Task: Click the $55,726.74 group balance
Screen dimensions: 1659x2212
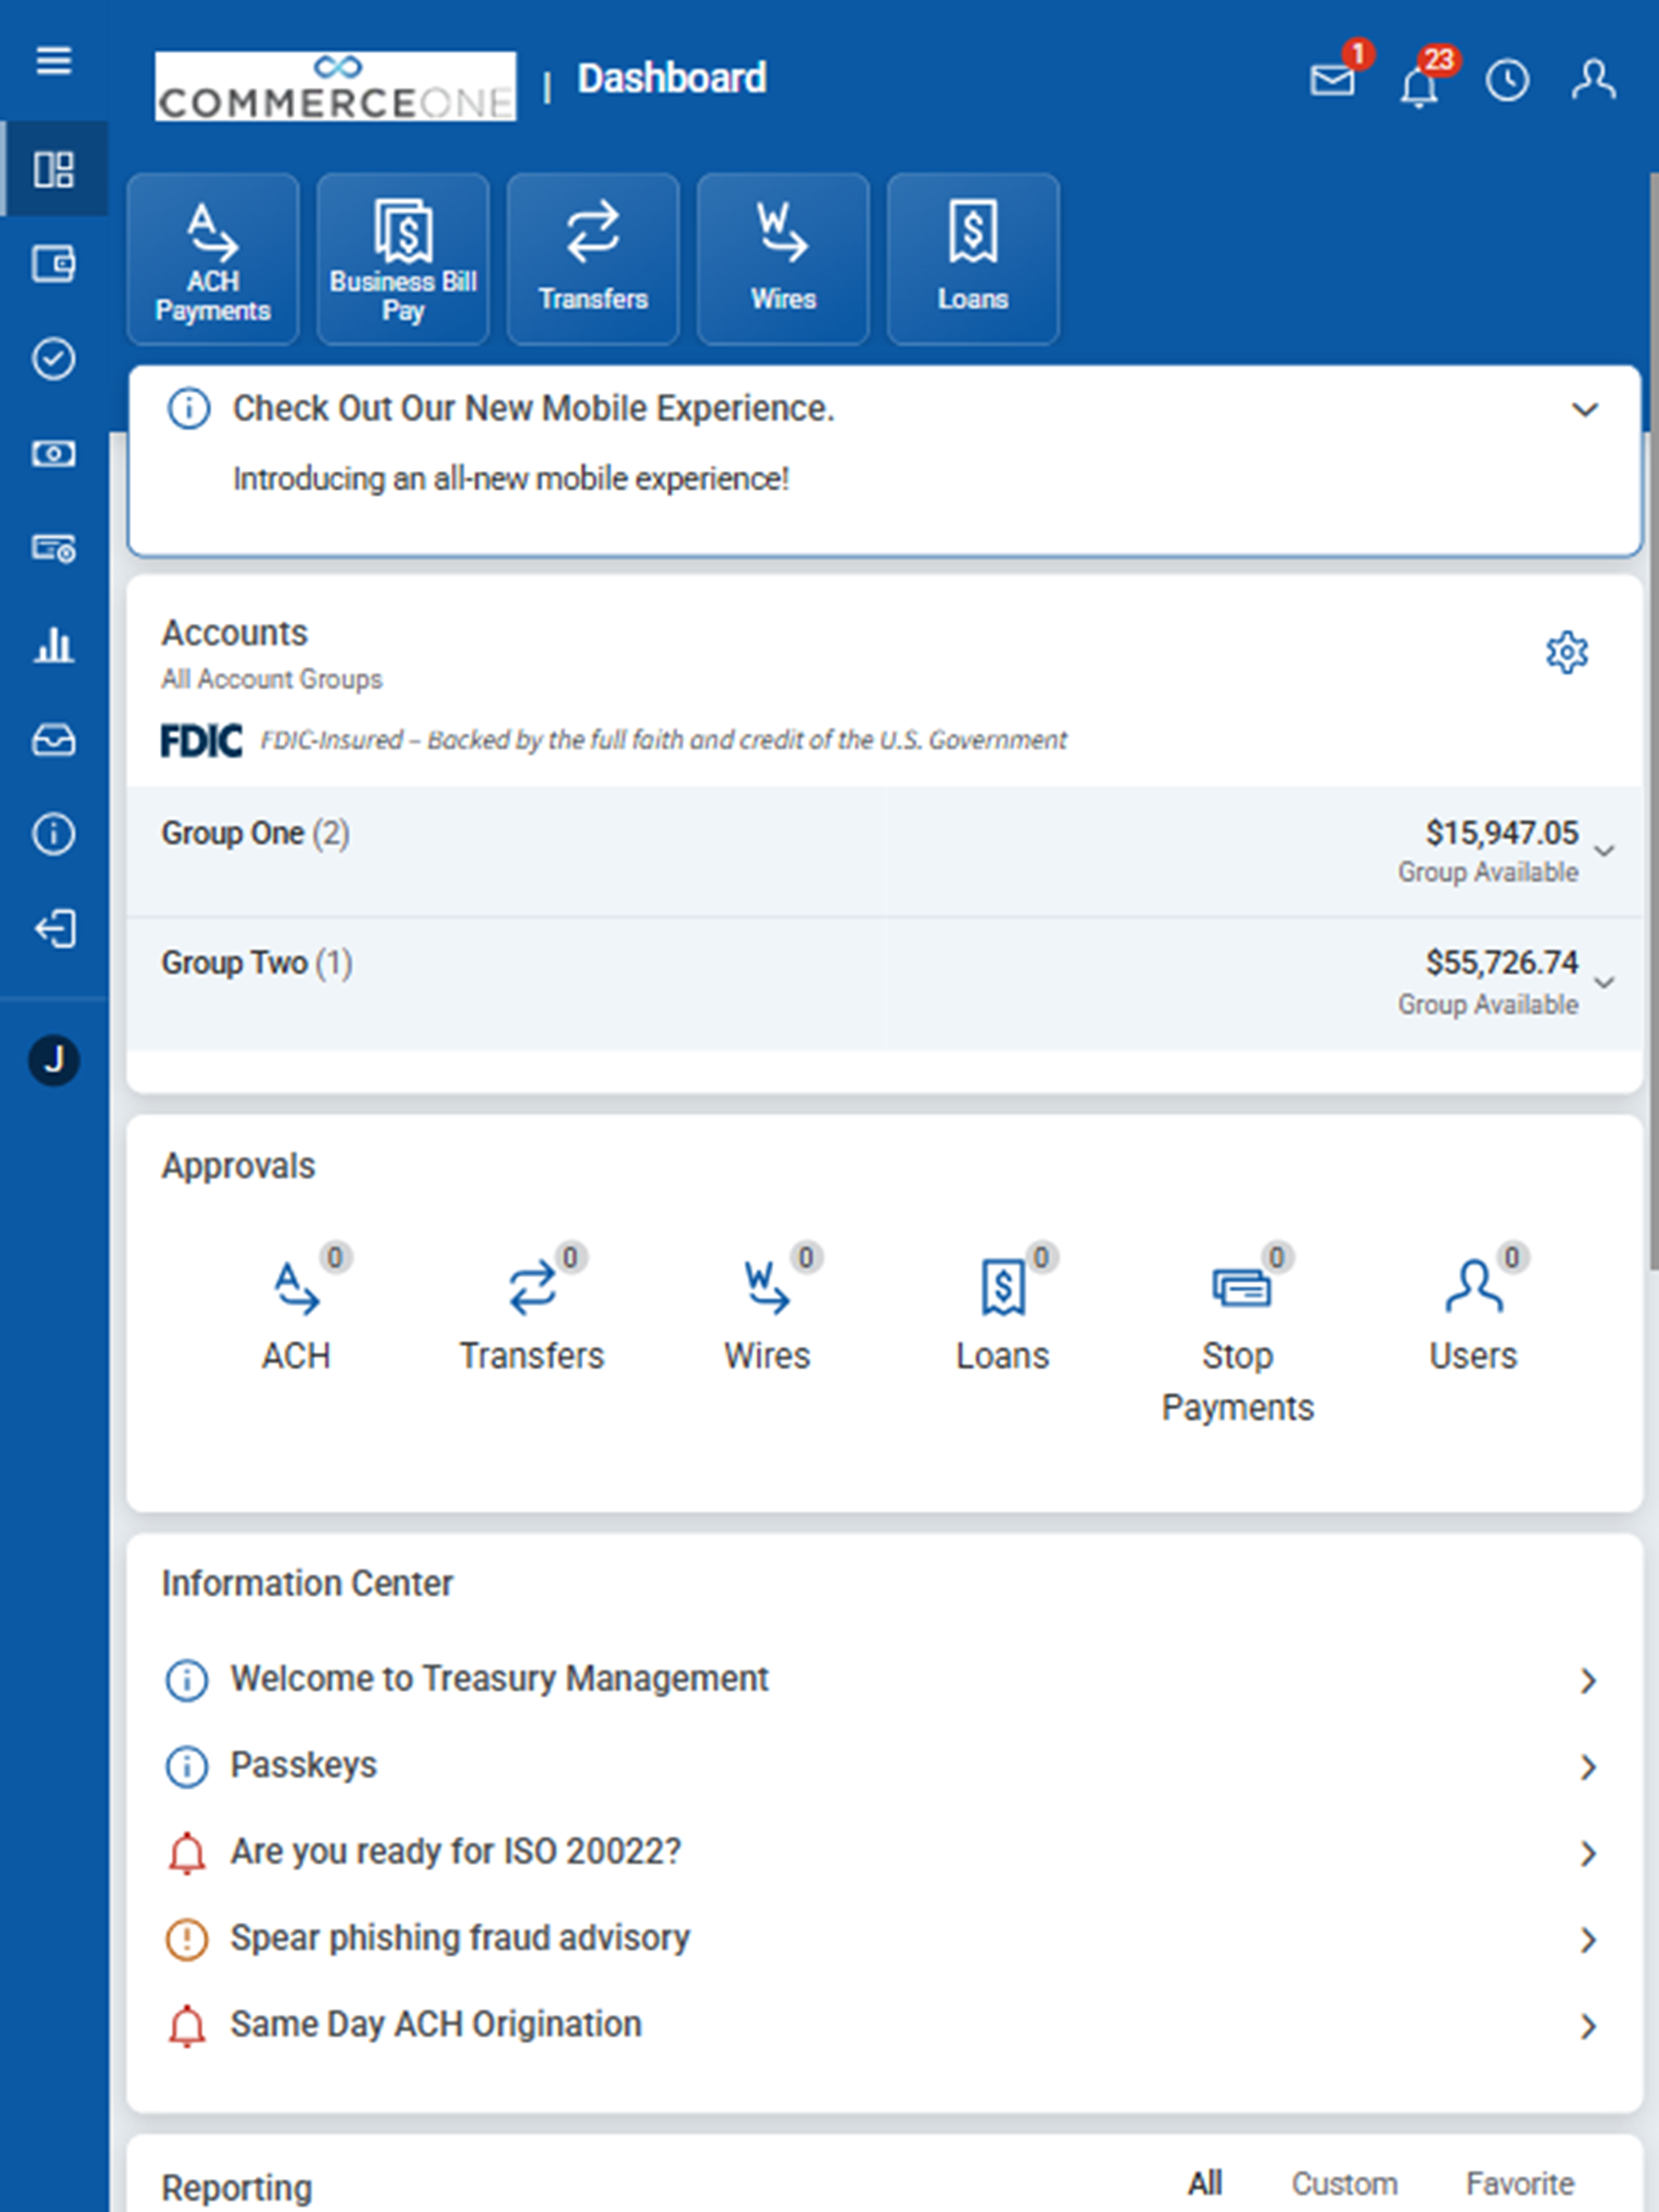Action: [x=1502, y=963]
